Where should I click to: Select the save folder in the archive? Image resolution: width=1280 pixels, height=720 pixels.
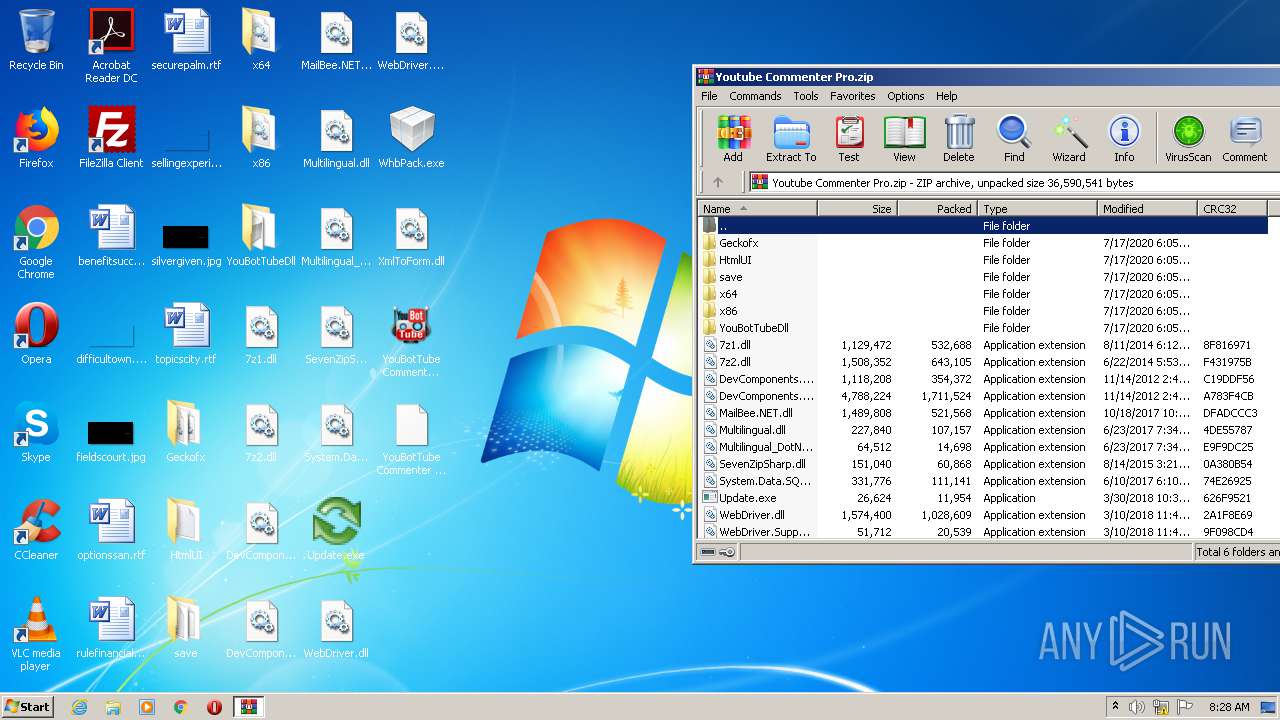point(983,277)
